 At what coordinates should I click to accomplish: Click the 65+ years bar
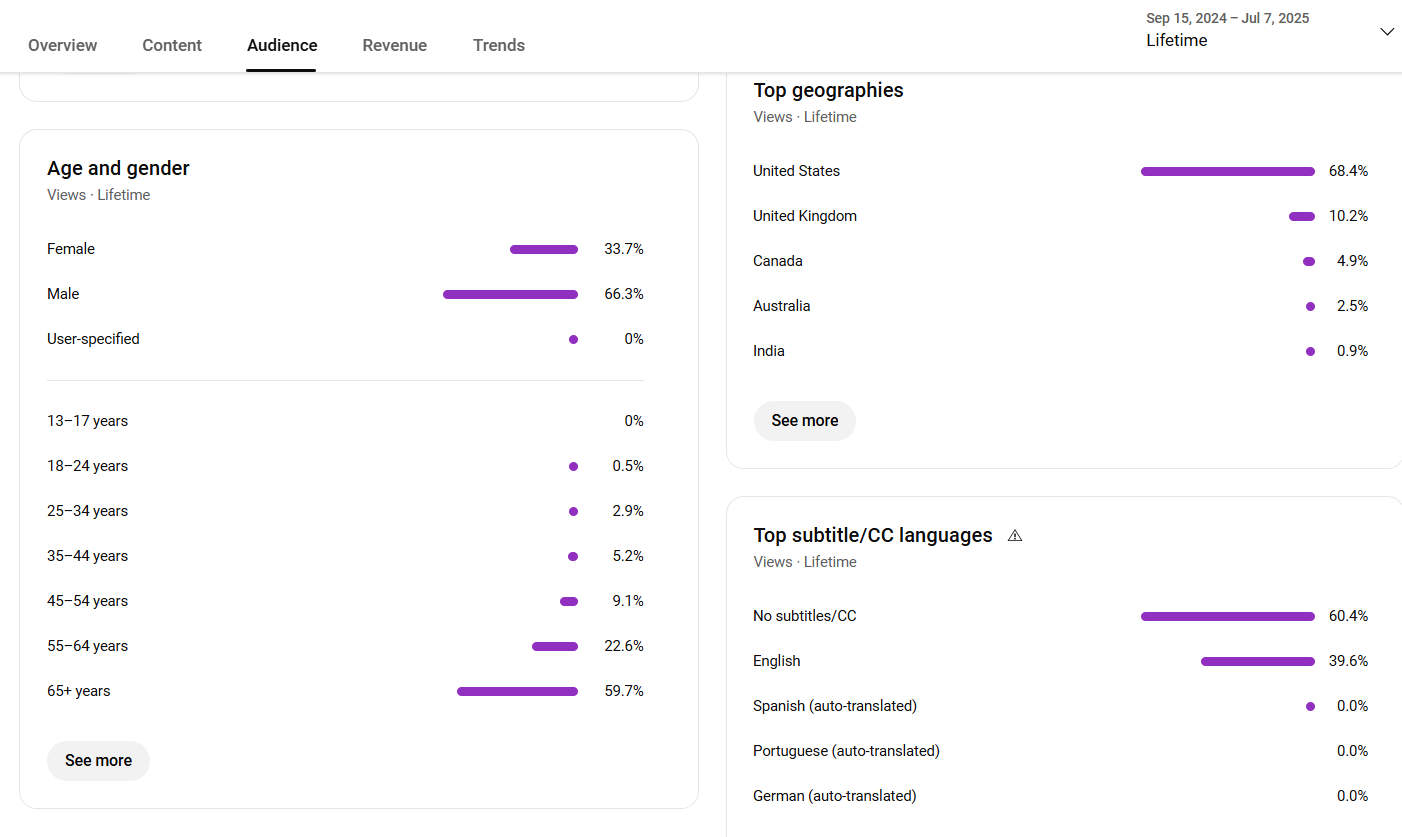[517, 691]
